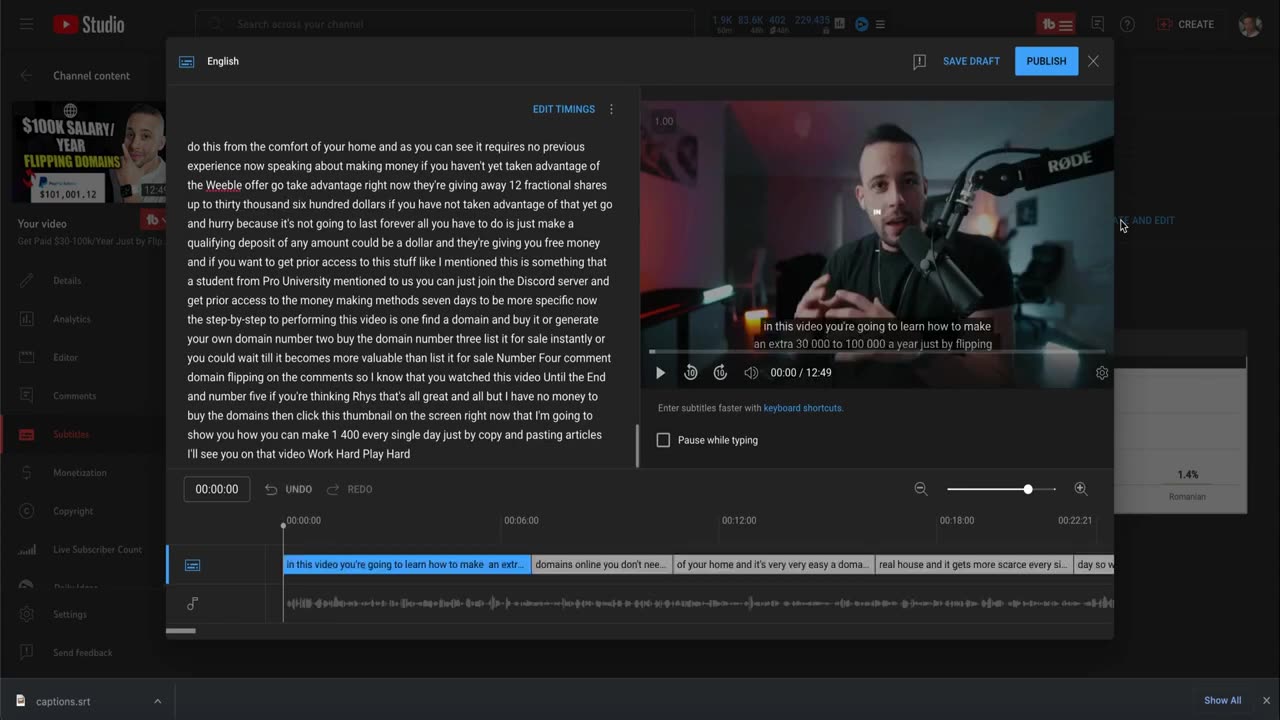Click the YouTube Studio logo
Screen dimensions: 1280x720
pos(89,24)
